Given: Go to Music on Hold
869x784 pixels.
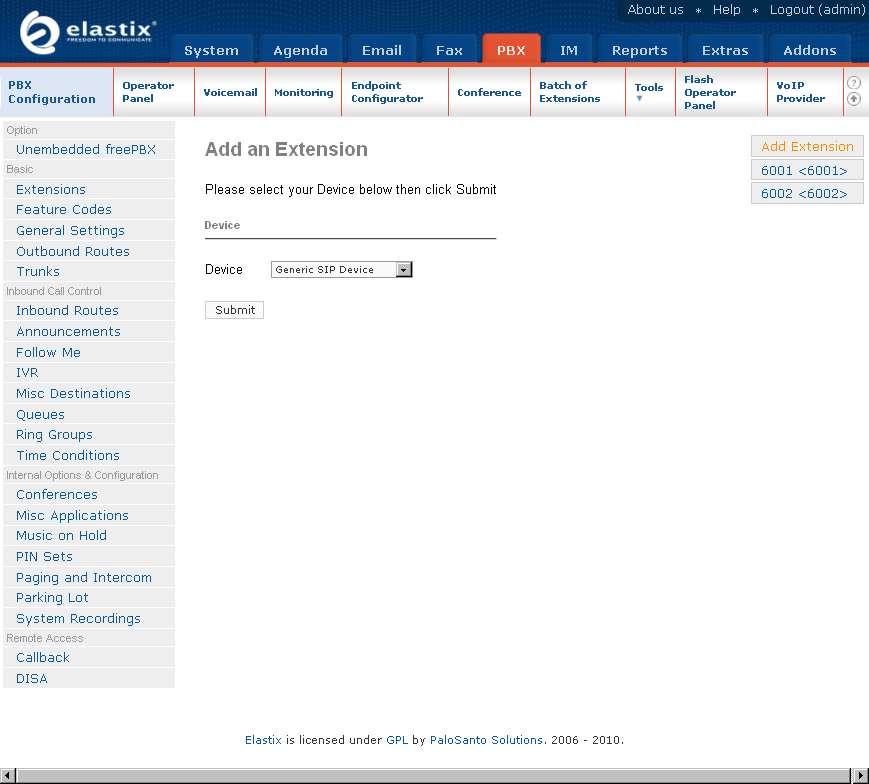Looking at the screenshot, I should pyautogui.click(x=89, y=535).
